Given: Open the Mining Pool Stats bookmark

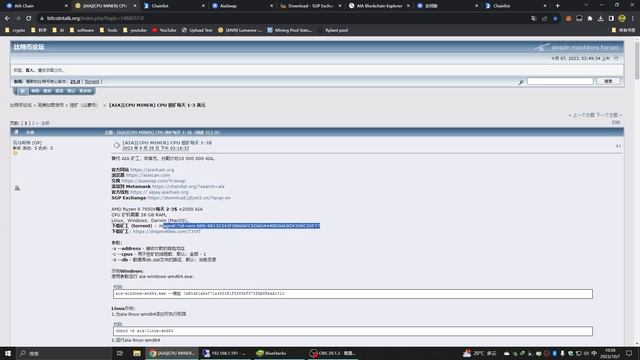Looking at the screenshot, I should (x=290, y=30).
